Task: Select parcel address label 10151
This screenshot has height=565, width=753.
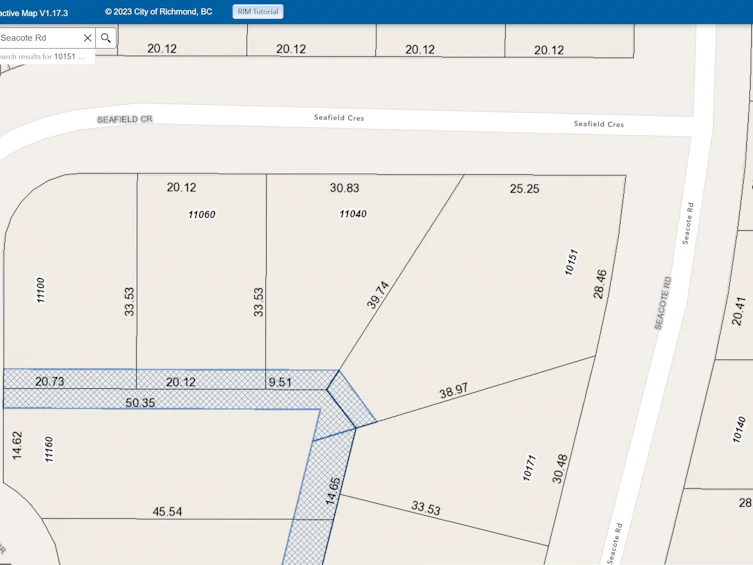Action: (571, 262)
